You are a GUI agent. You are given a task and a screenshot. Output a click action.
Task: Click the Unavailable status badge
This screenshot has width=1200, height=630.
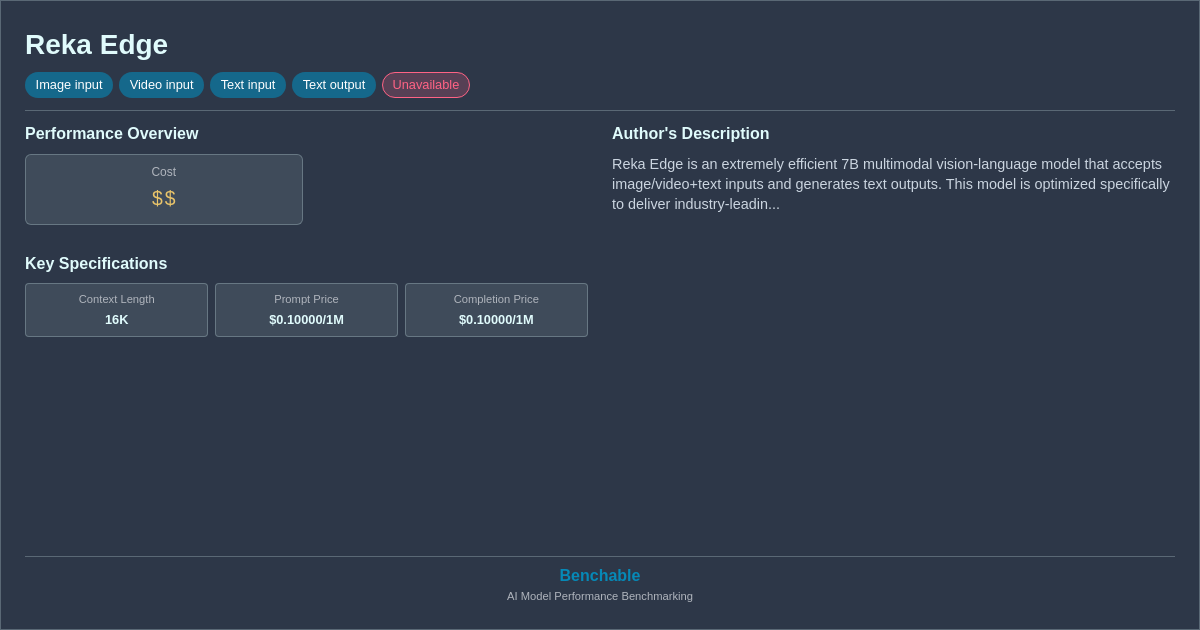tap(426, 85)
